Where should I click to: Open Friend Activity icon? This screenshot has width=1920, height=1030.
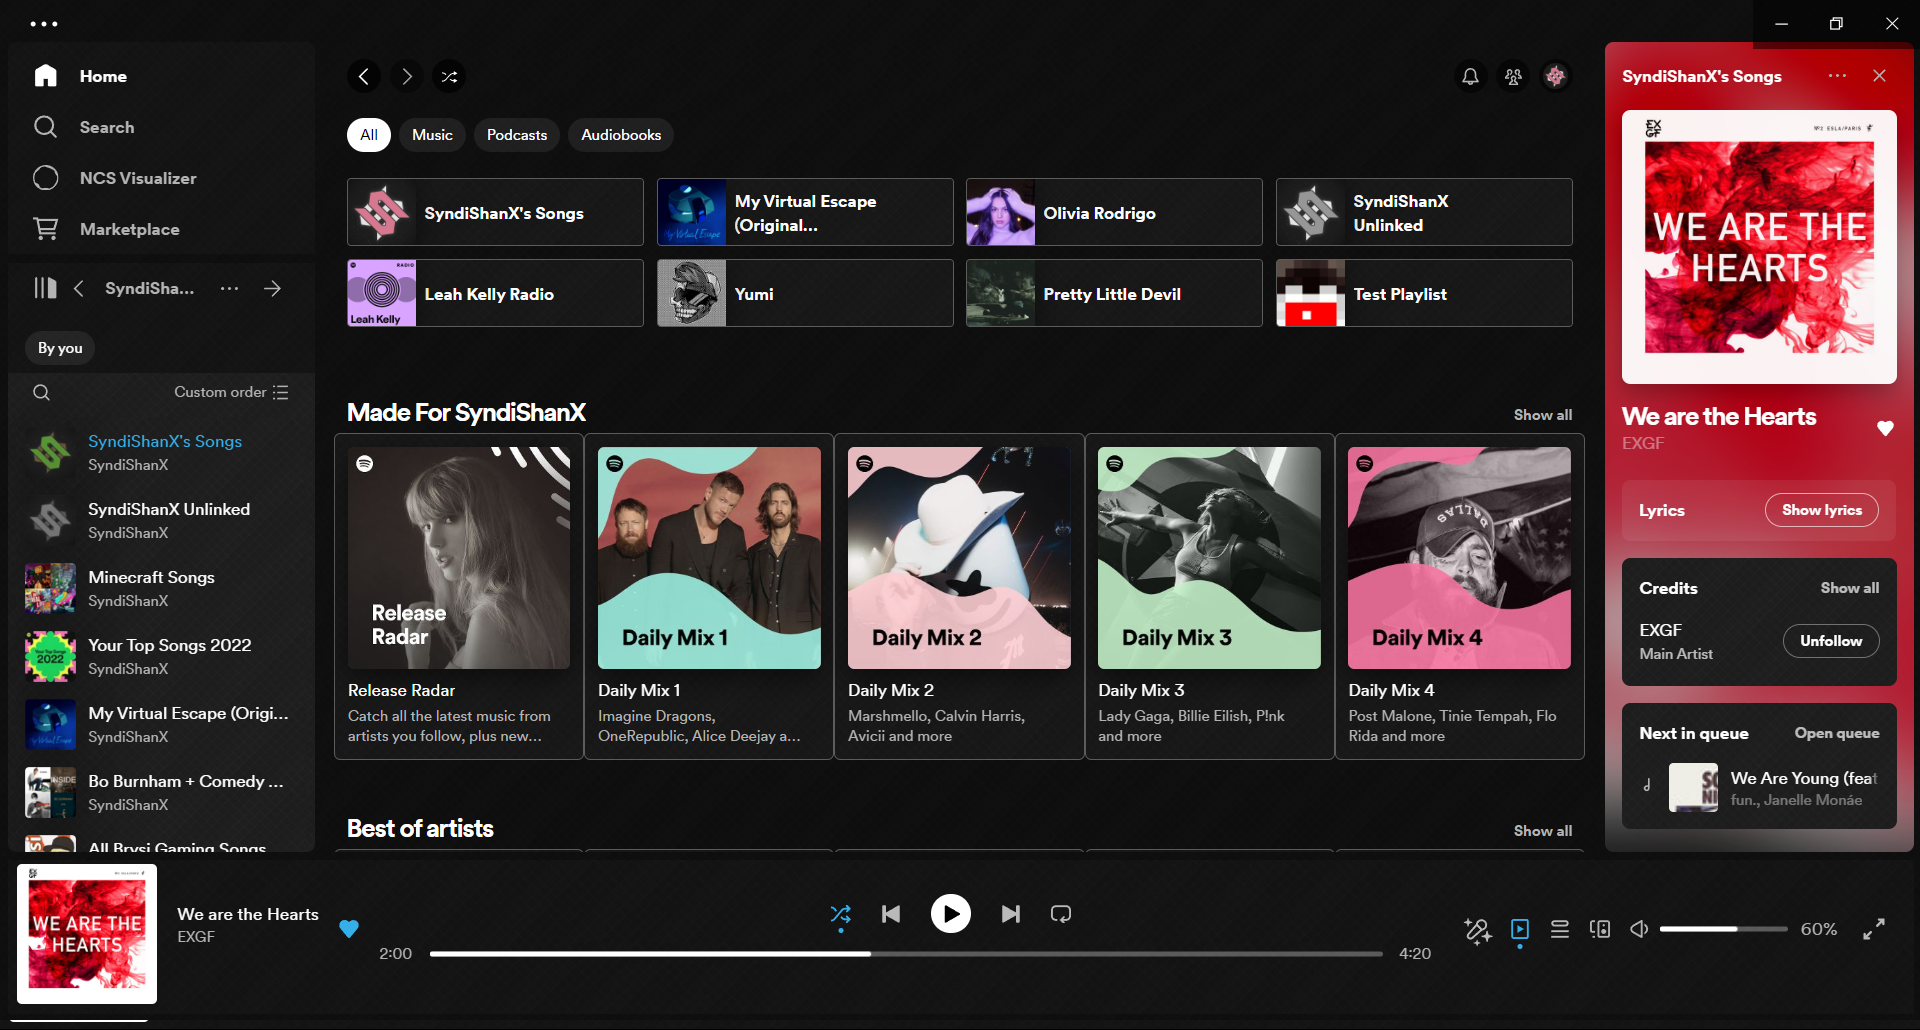[1513, 76]
